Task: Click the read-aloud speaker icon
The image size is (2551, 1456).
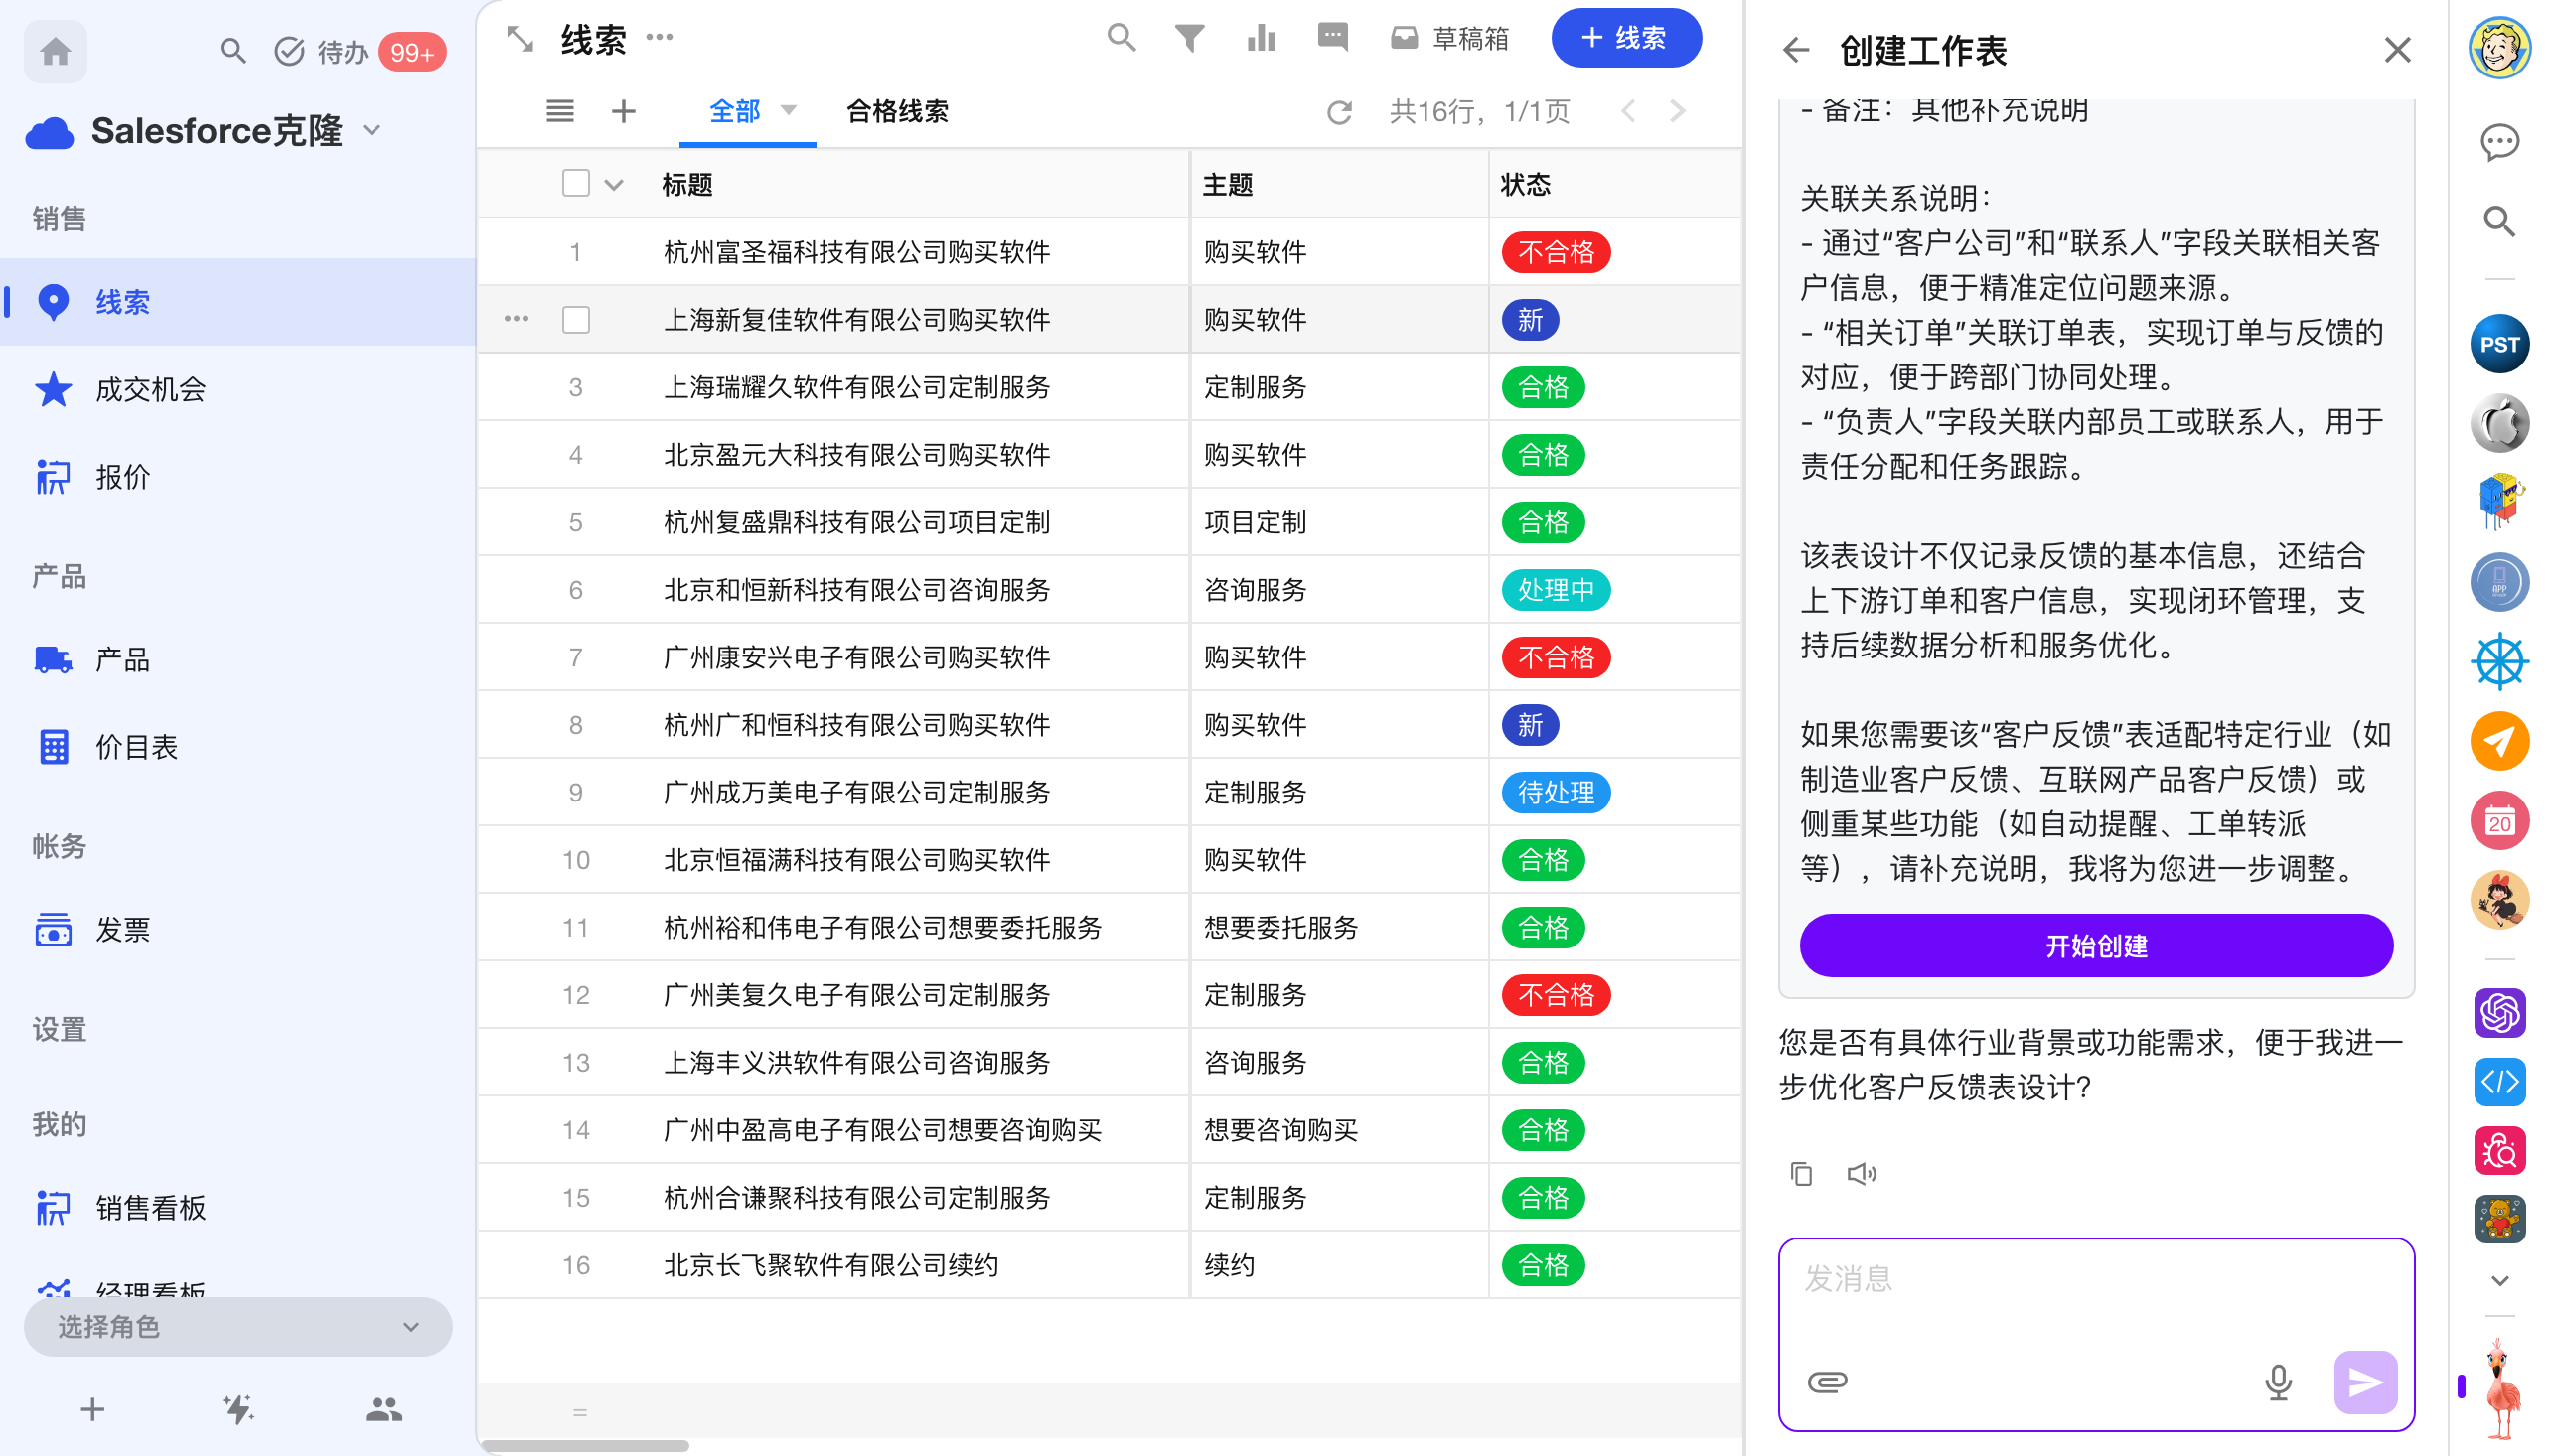Action: point(1860,1173)
